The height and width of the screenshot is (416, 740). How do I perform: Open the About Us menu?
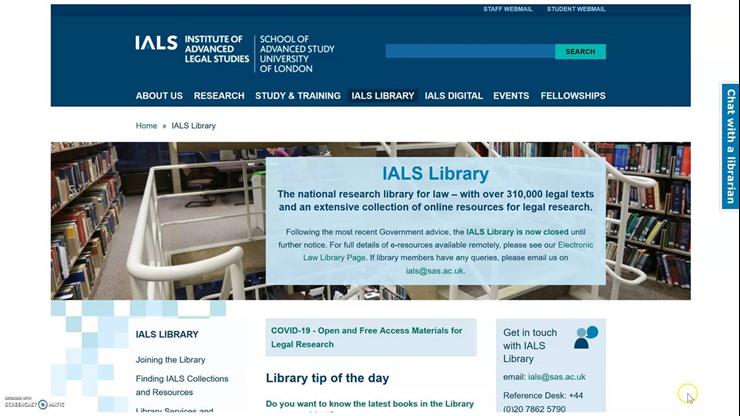click(159, 96)
